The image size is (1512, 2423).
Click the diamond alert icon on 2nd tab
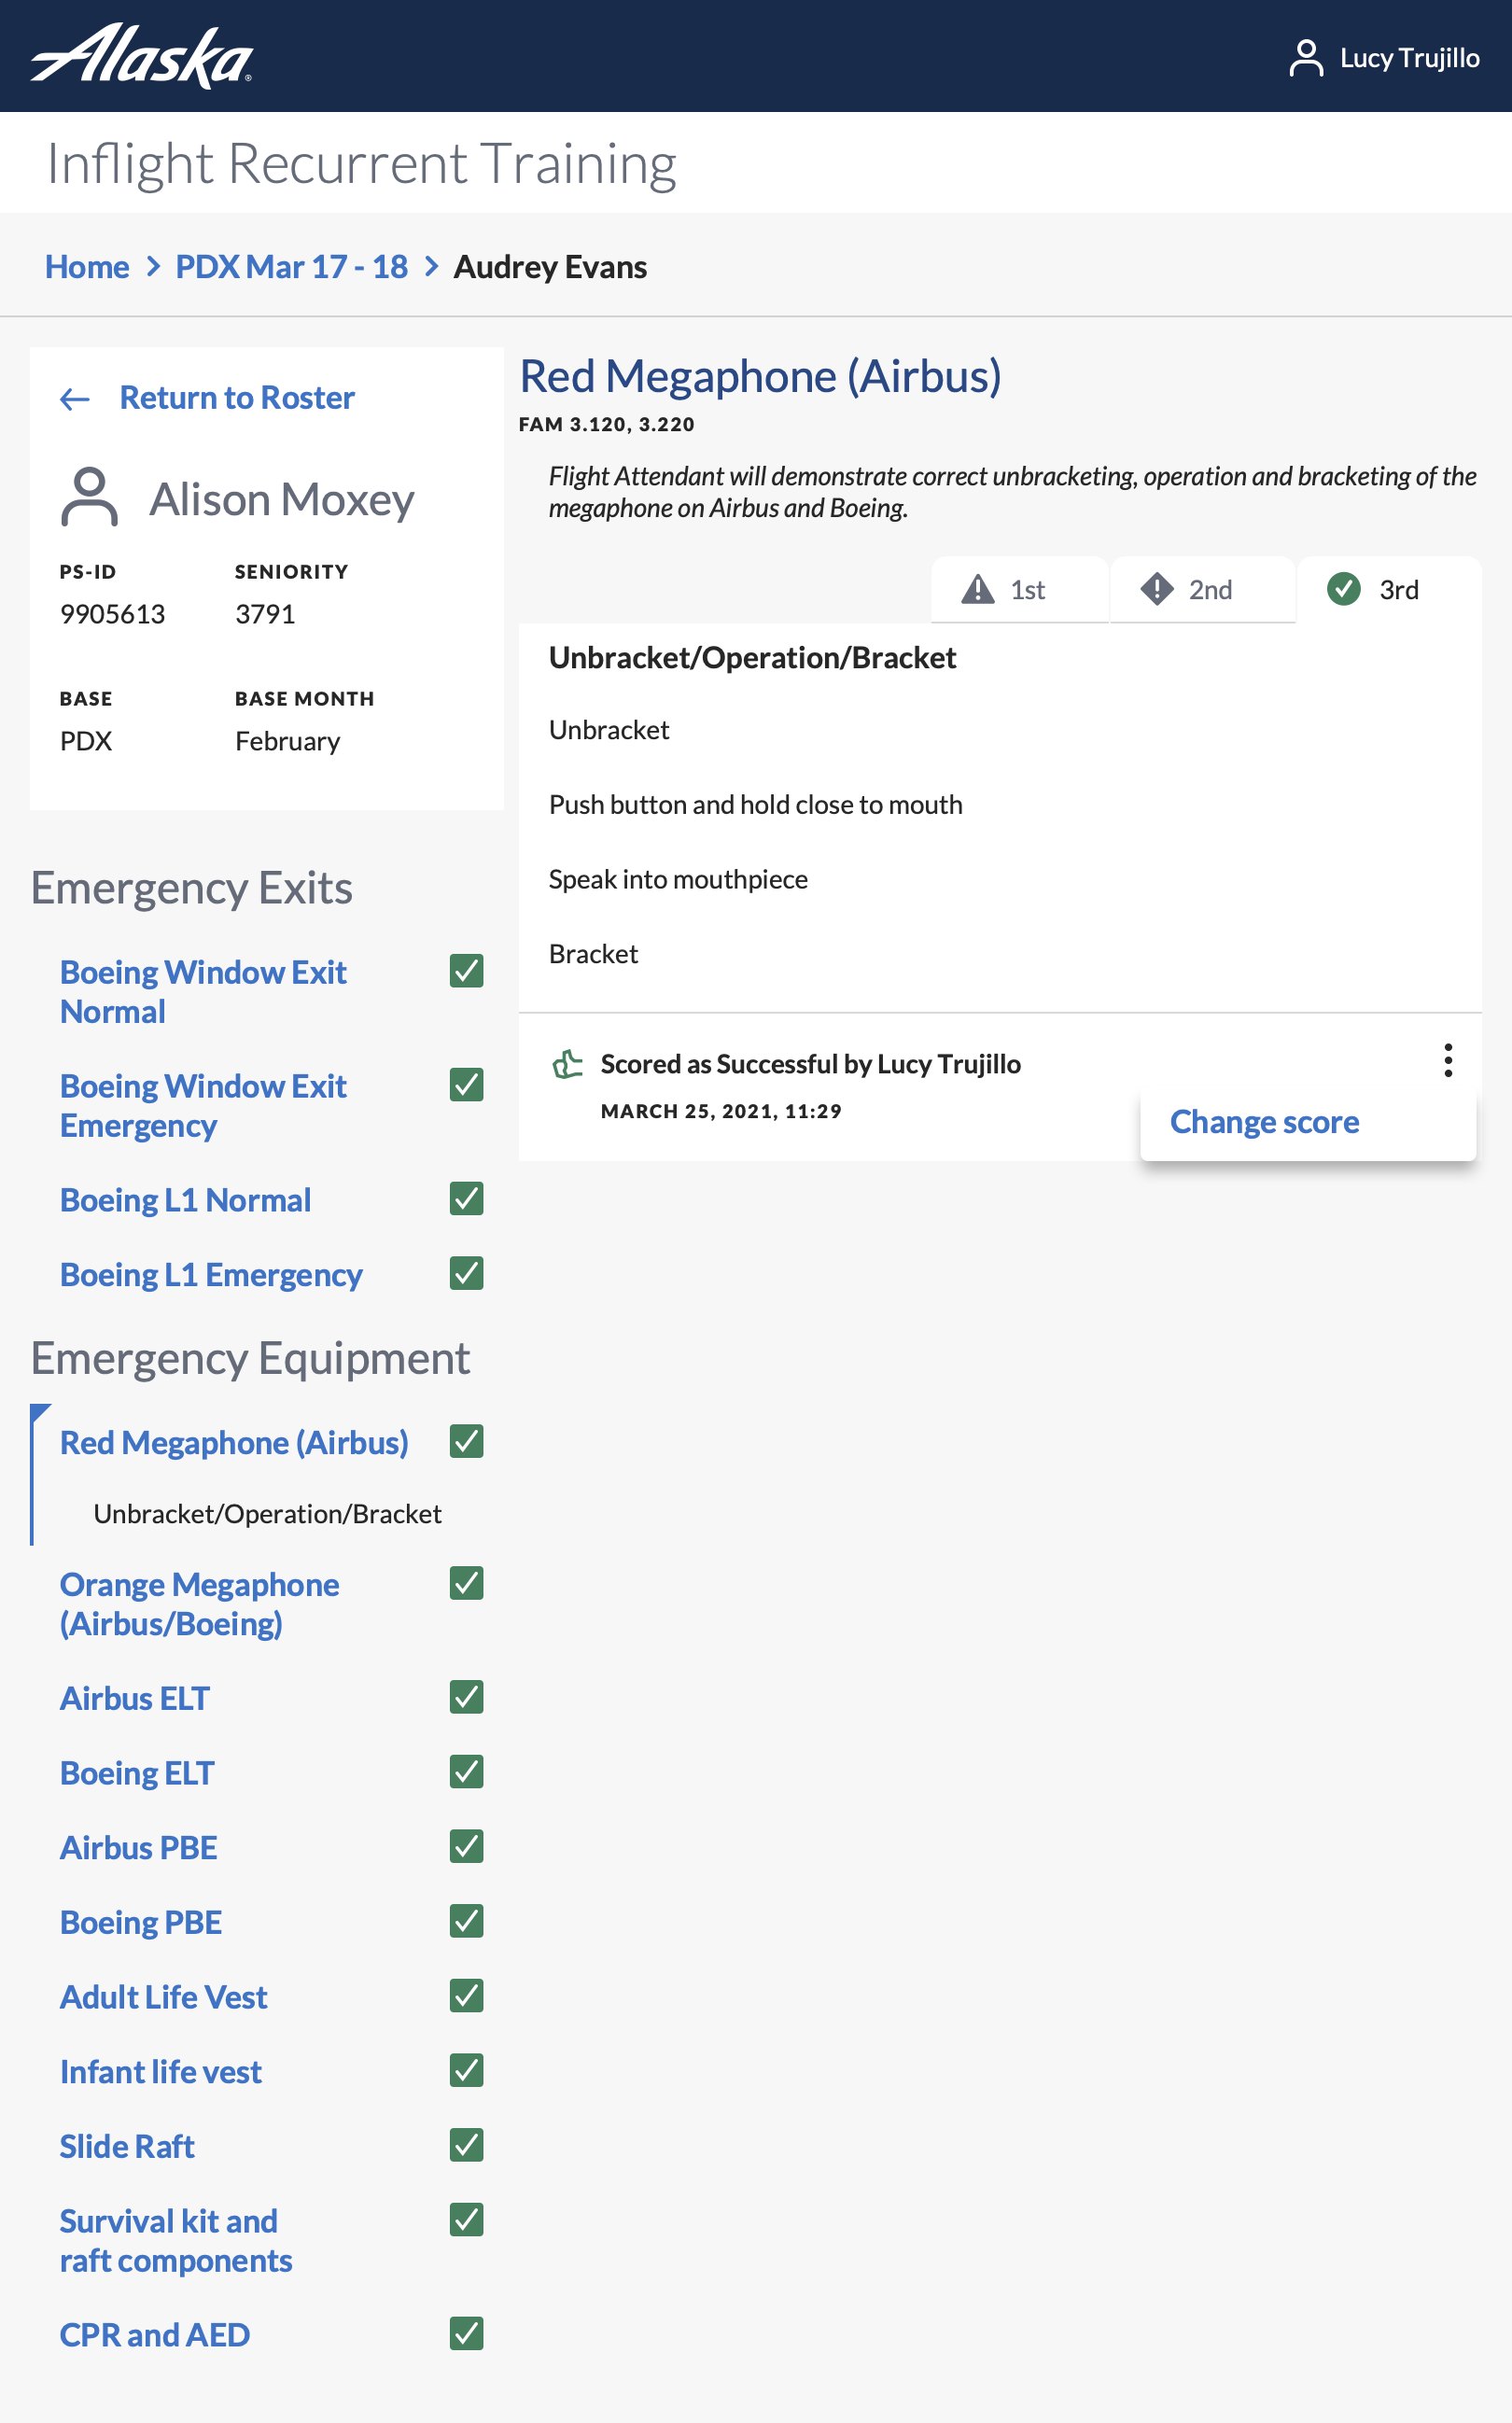(1157, 589)
